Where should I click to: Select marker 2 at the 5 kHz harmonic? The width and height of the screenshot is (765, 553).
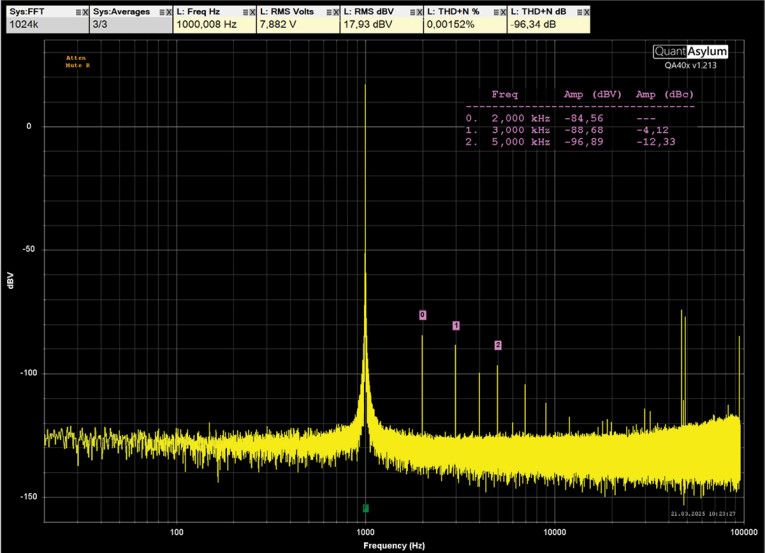tap(498, 346)
